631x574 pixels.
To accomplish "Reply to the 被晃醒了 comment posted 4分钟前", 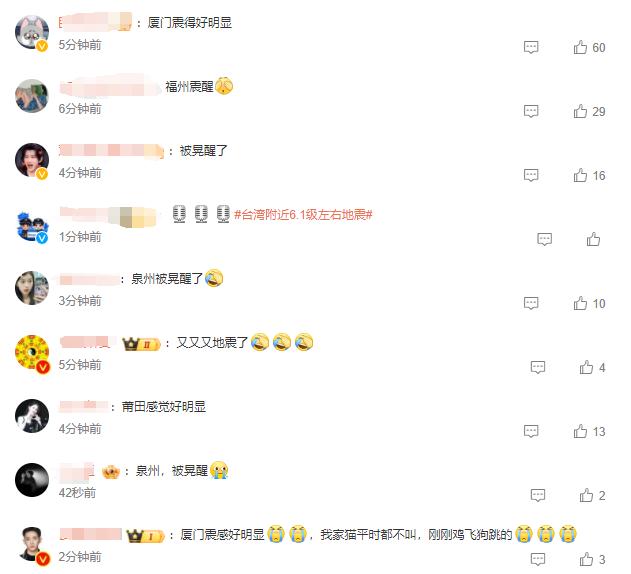I will [x=531, y=175].
